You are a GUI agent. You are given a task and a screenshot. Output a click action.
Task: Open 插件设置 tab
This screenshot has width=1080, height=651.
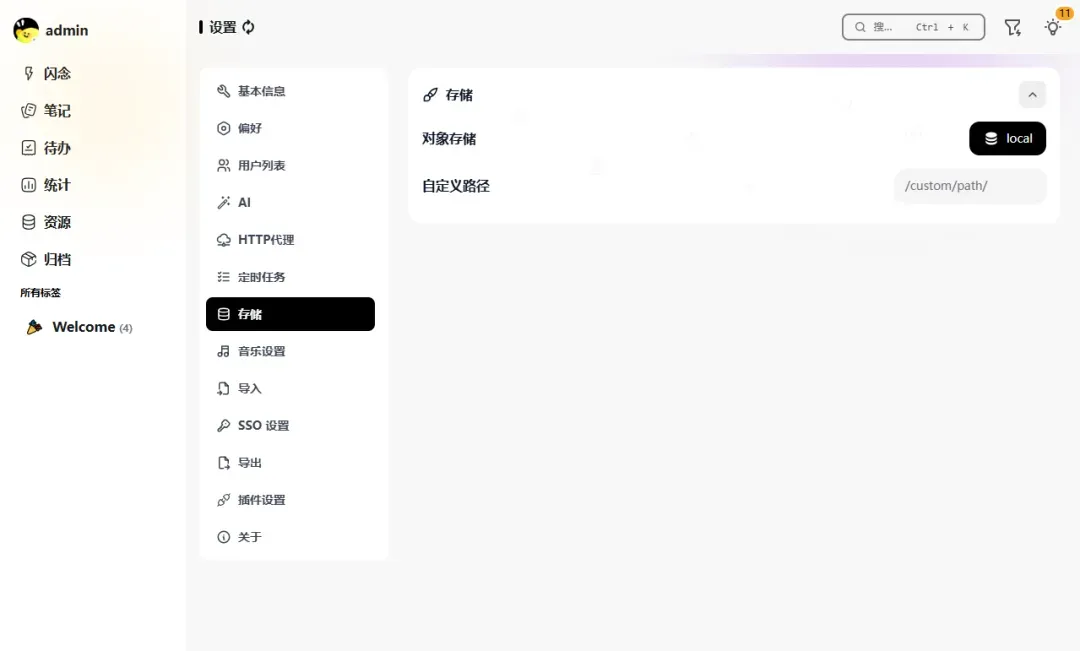[x=290, y=500]
